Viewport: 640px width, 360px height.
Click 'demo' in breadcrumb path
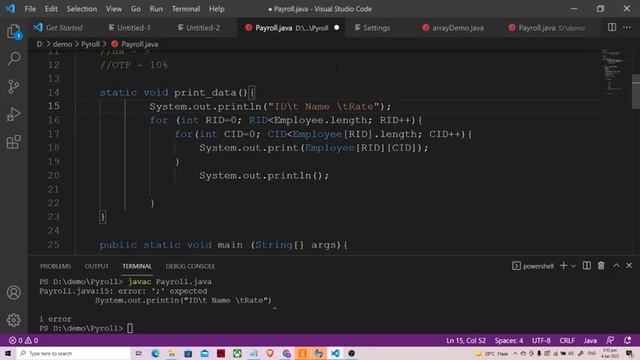[62, 44]
